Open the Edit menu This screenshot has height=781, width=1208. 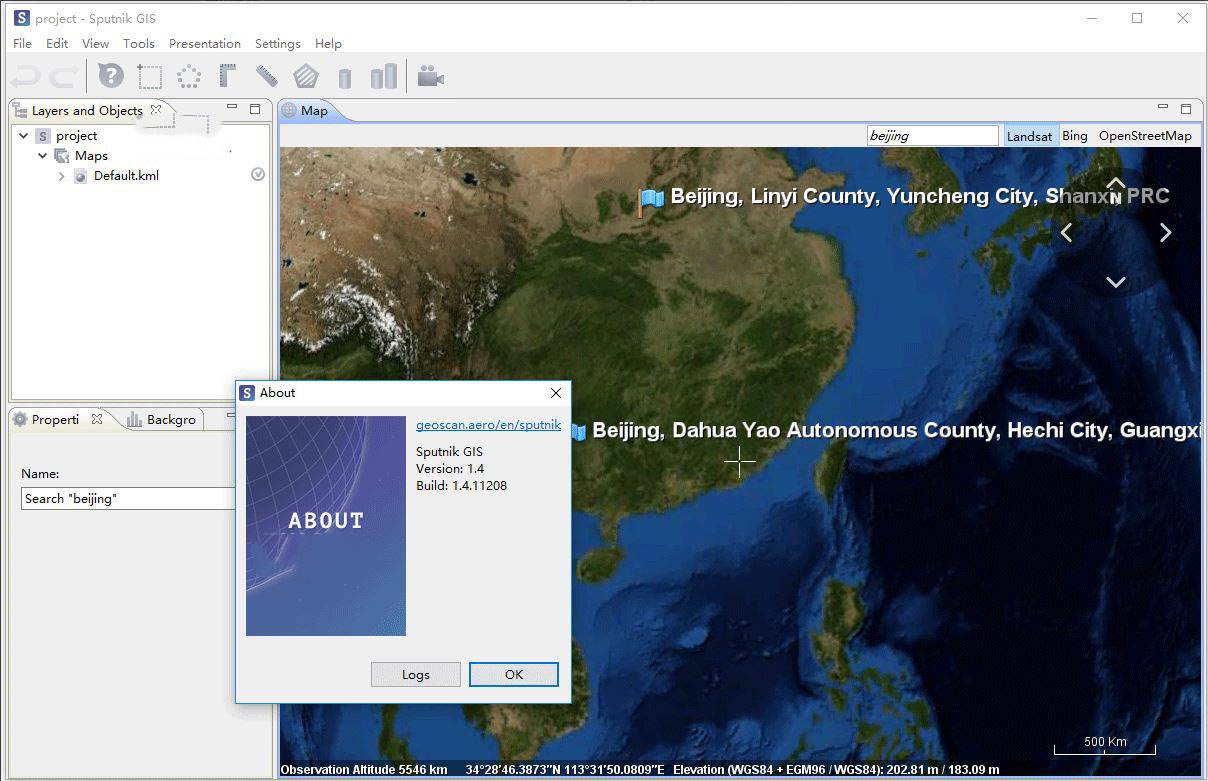click(57, 44)
